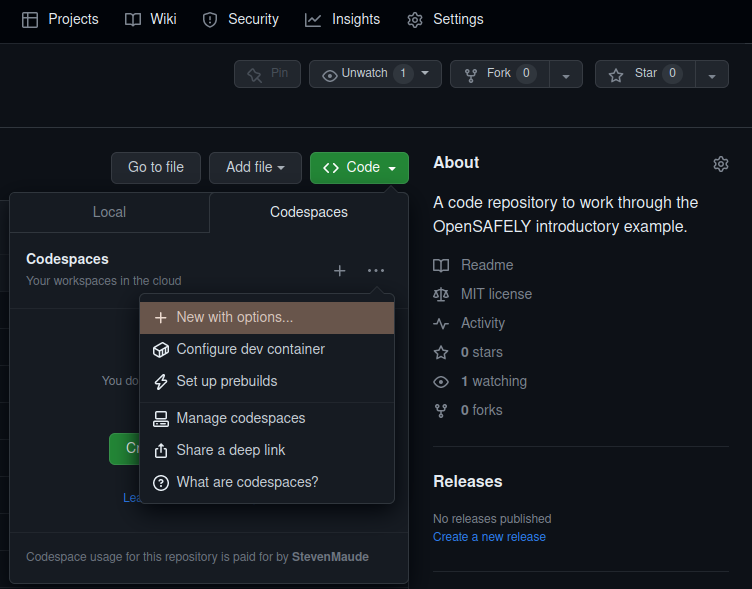
Task: Expand the Star lists dropdown arrow
Action: [711, 75]
